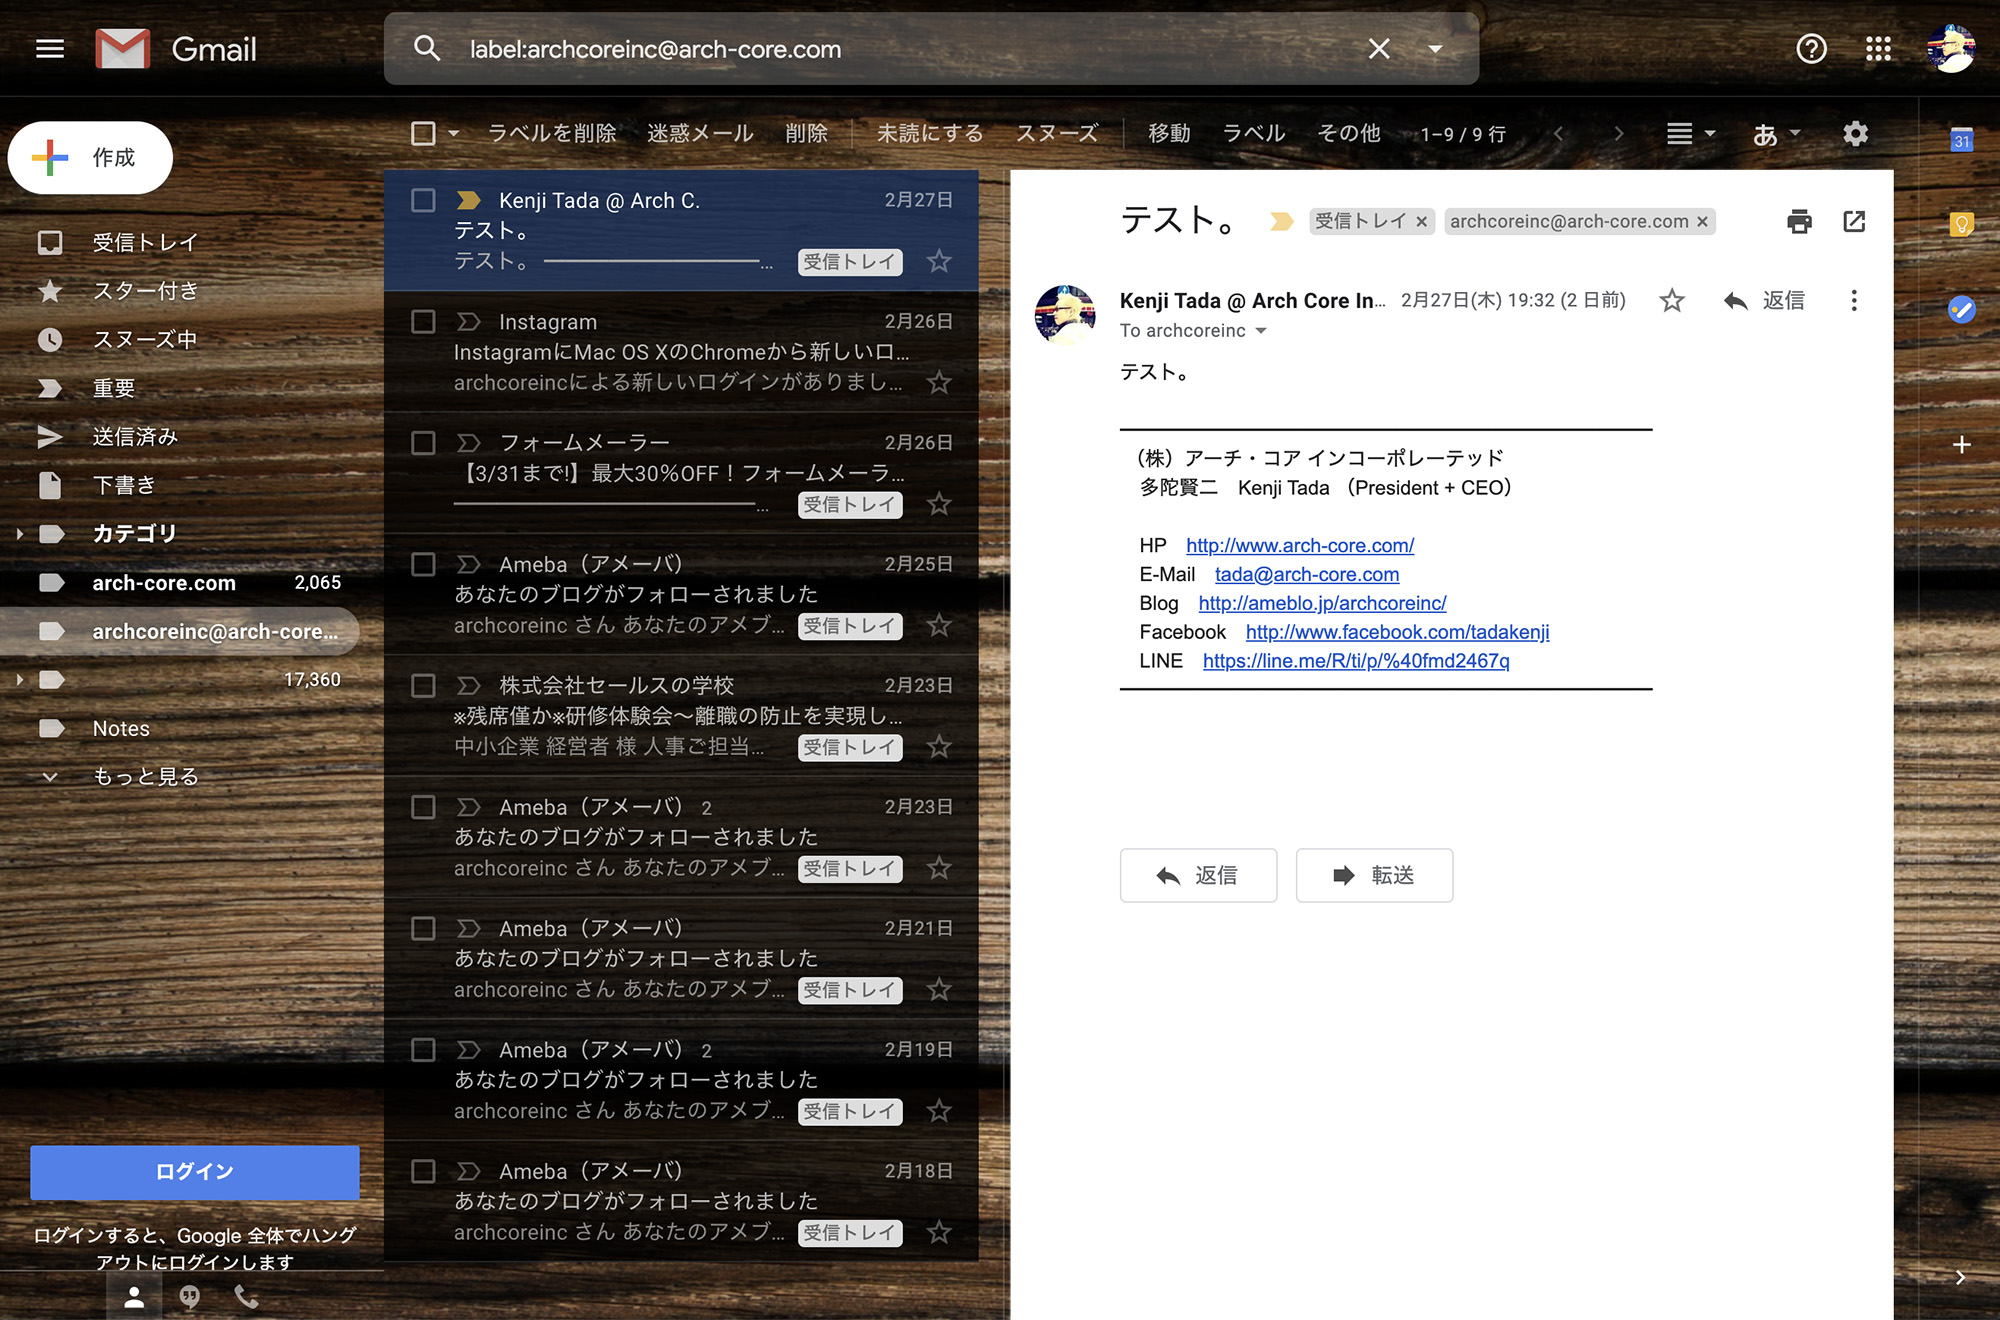Click ラベルを削除 in toolbar
This screenshot has width=2000, height=1320.
tap(551, 133)
